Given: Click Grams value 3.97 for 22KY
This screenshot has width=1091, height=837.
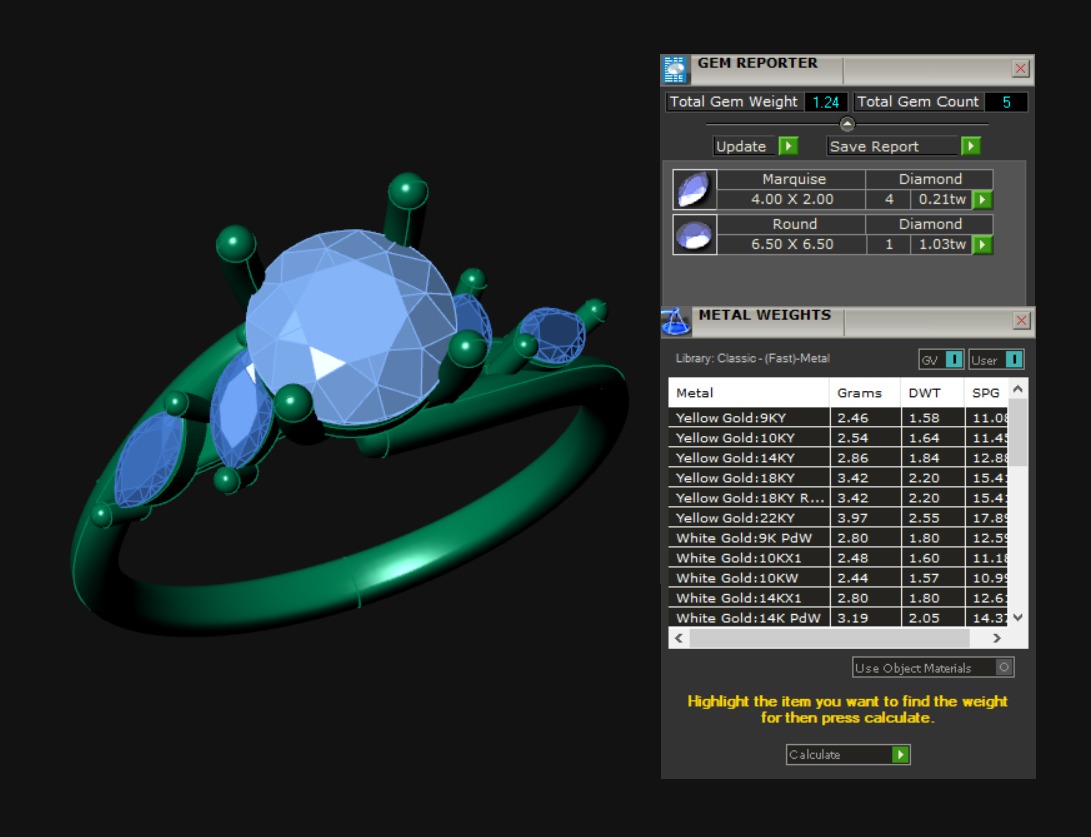Looking at the screenshot, I should (865, 518).
